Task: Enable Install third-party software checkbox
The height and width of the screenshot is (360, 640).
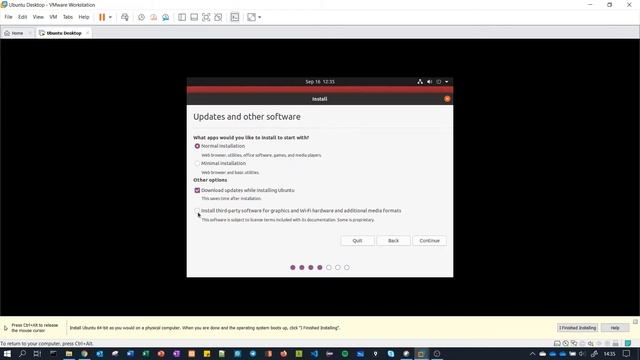Action: pyautogui.click(x=197, y=211)
